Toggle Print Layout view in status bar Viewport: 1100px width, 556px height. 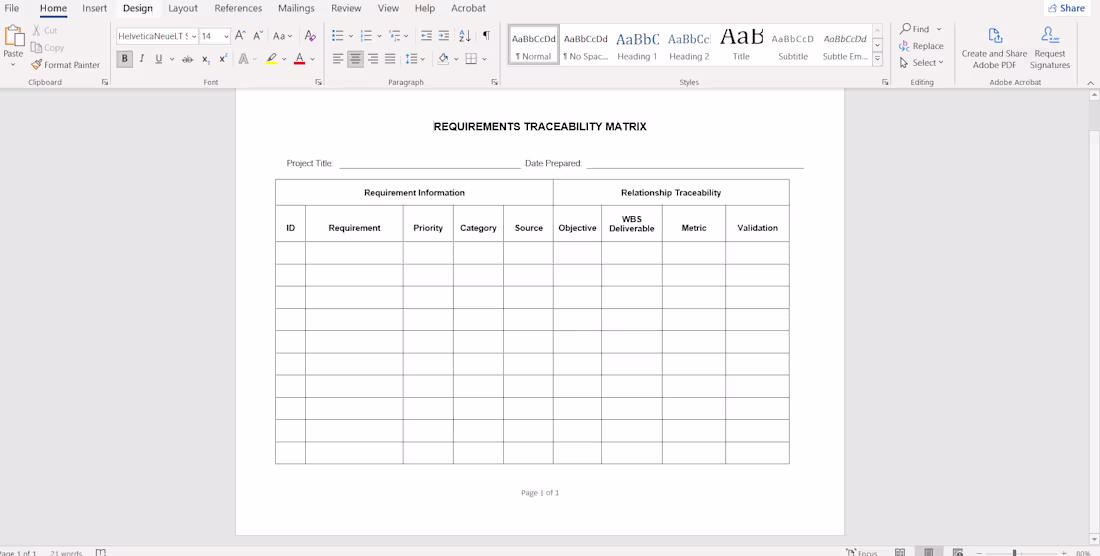(x=928, y=552)
